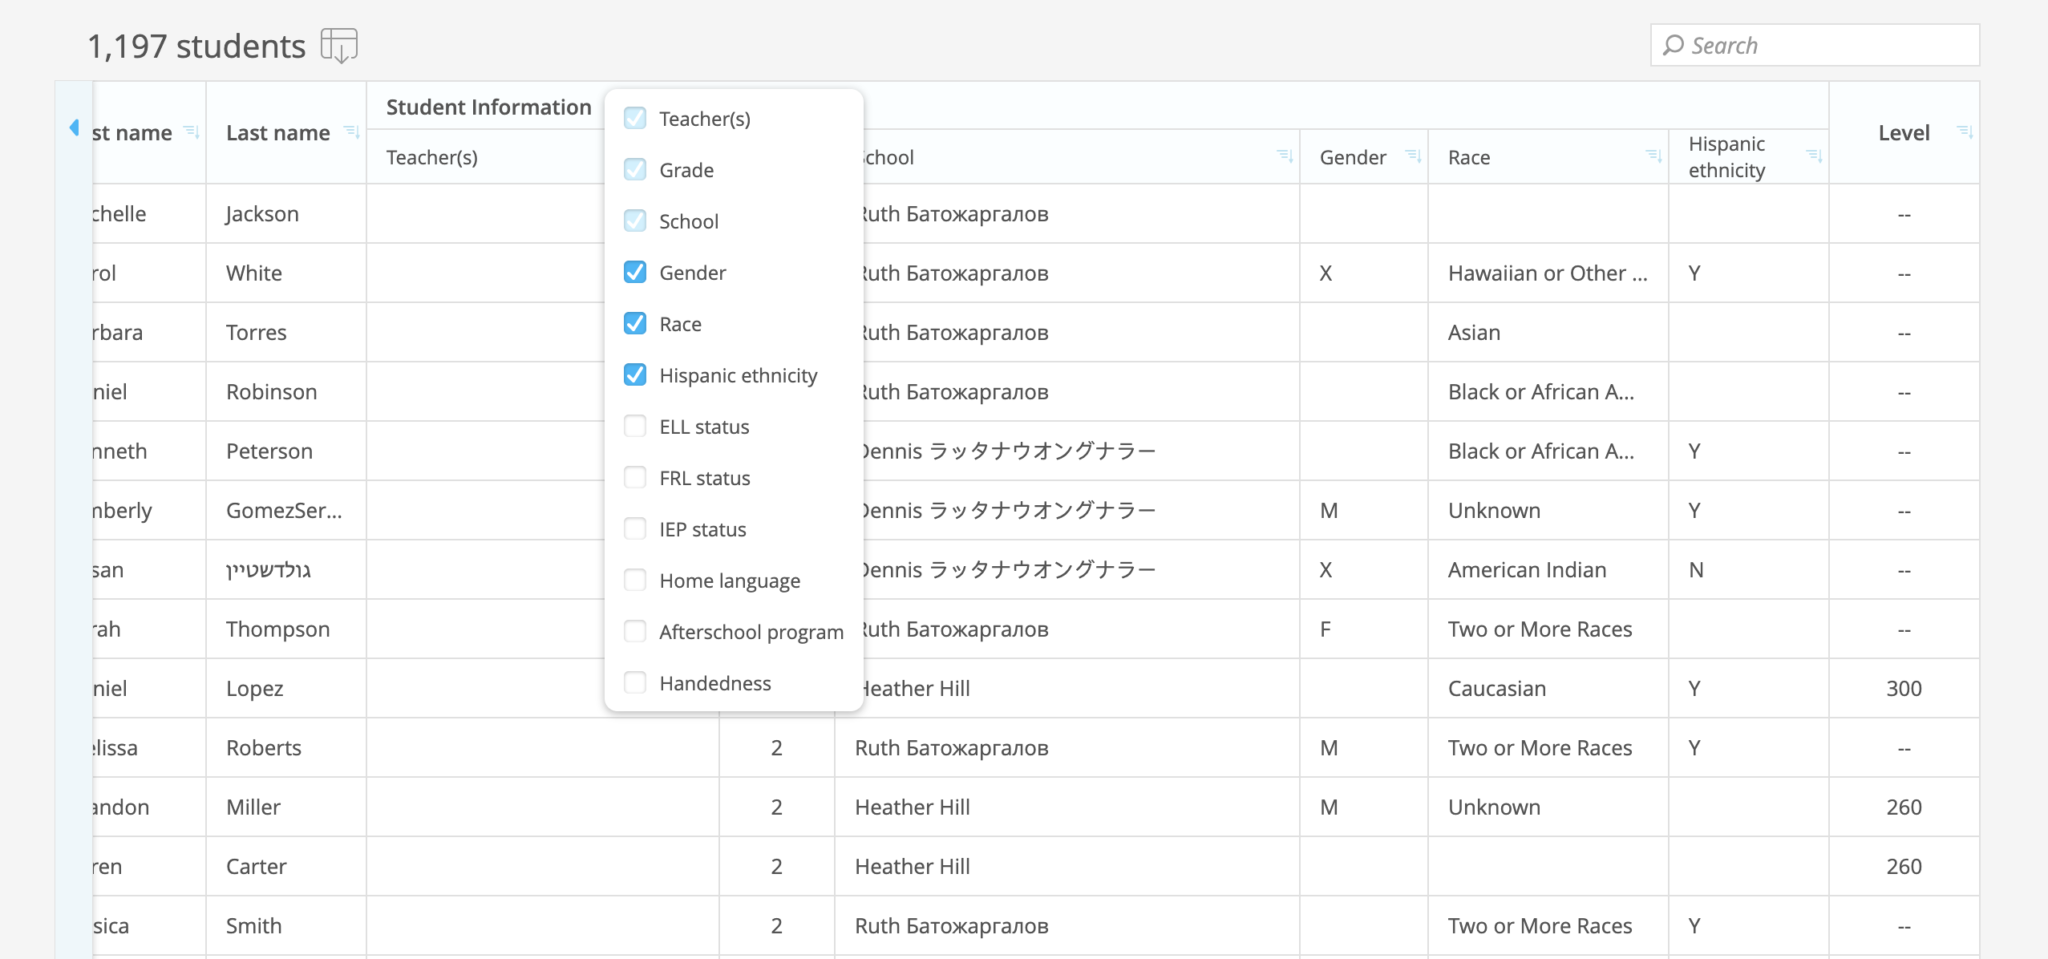Collapse the panel using left blue arrow
Screen dimensions: 2048x959
[74, 128]
